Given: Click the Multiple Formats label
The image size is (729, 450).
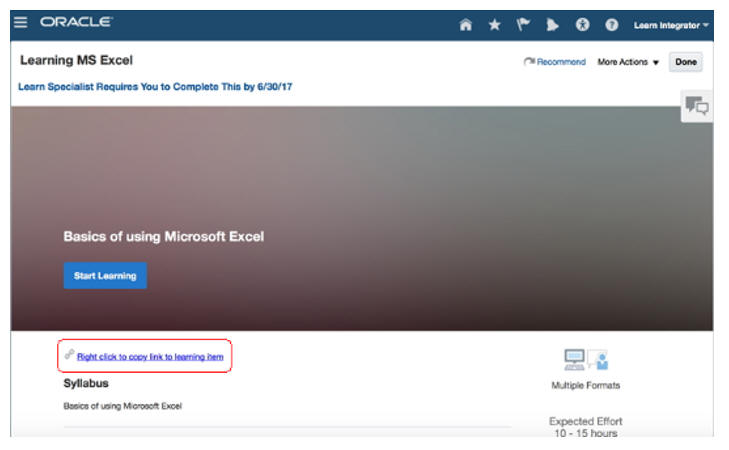Looking at the screenshot, I should point(585,385).
